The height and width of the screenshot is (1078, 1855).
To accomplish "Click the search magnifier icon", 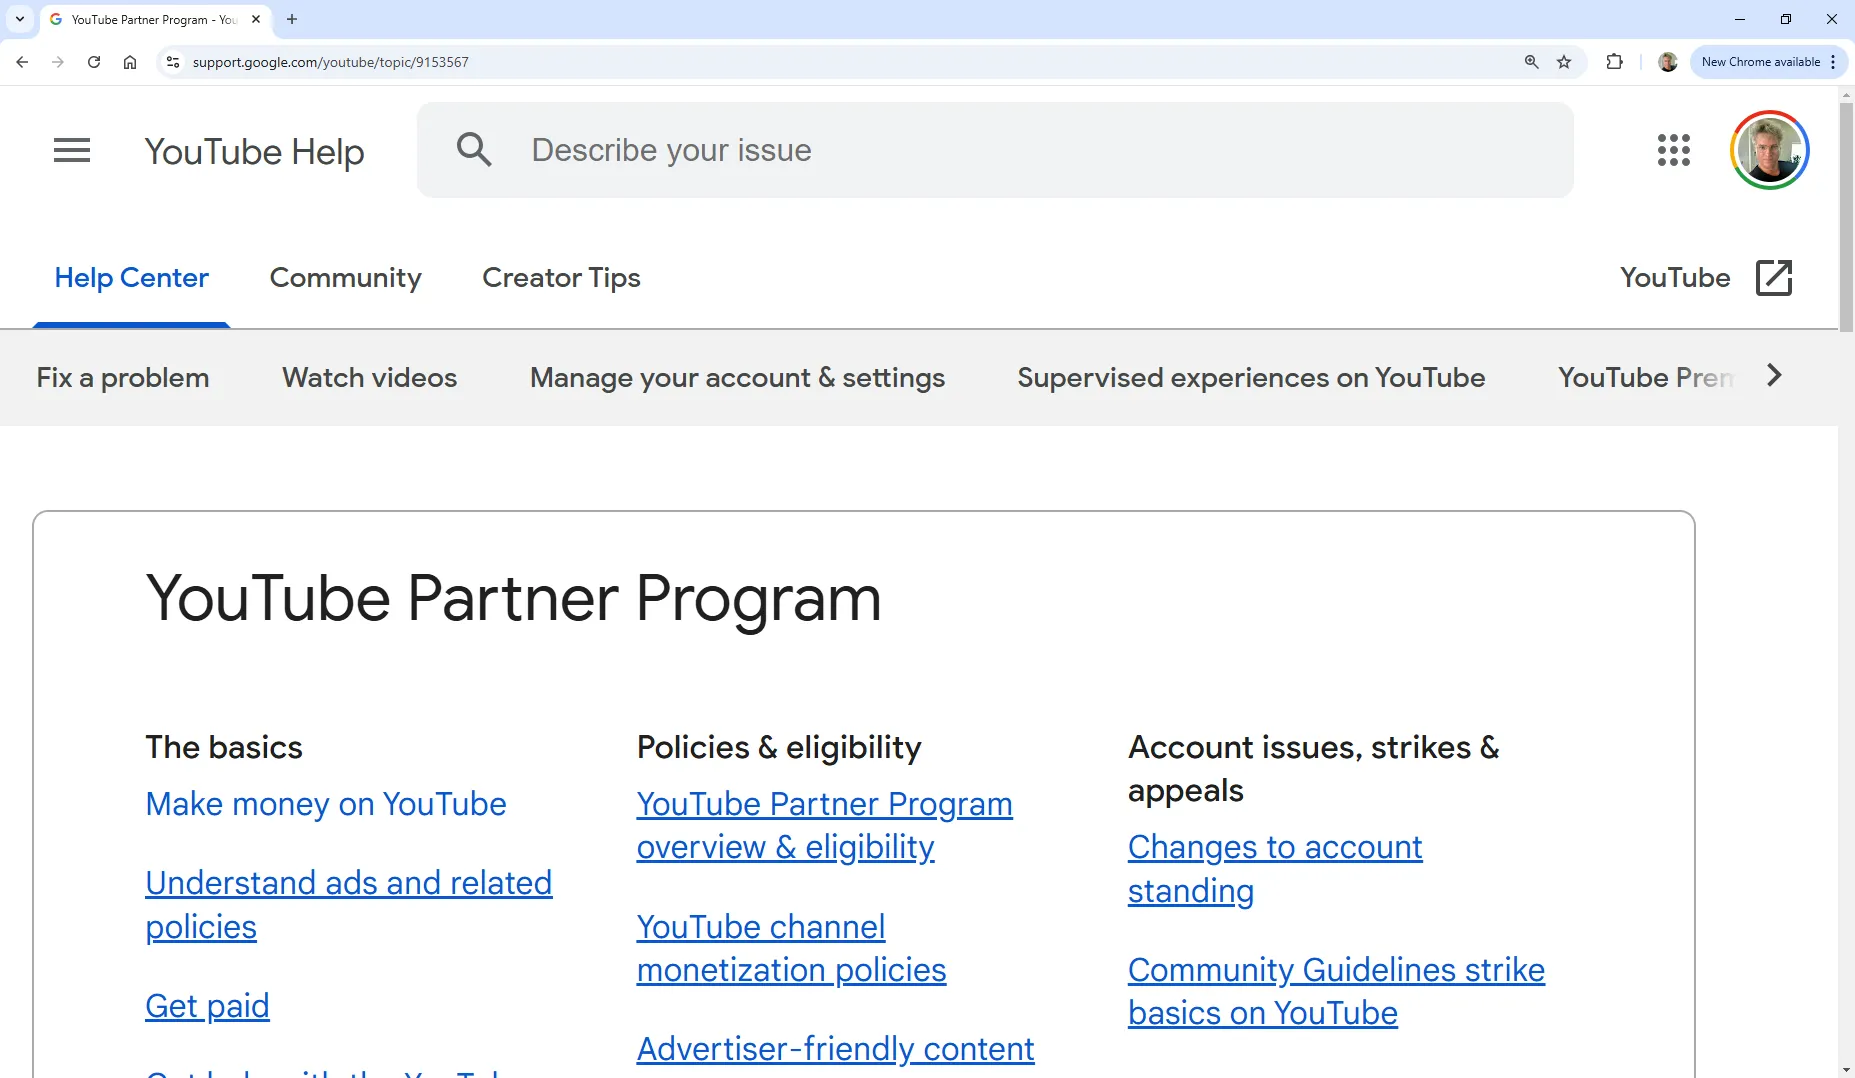I will pyautogui.click(x=474, y=150).
